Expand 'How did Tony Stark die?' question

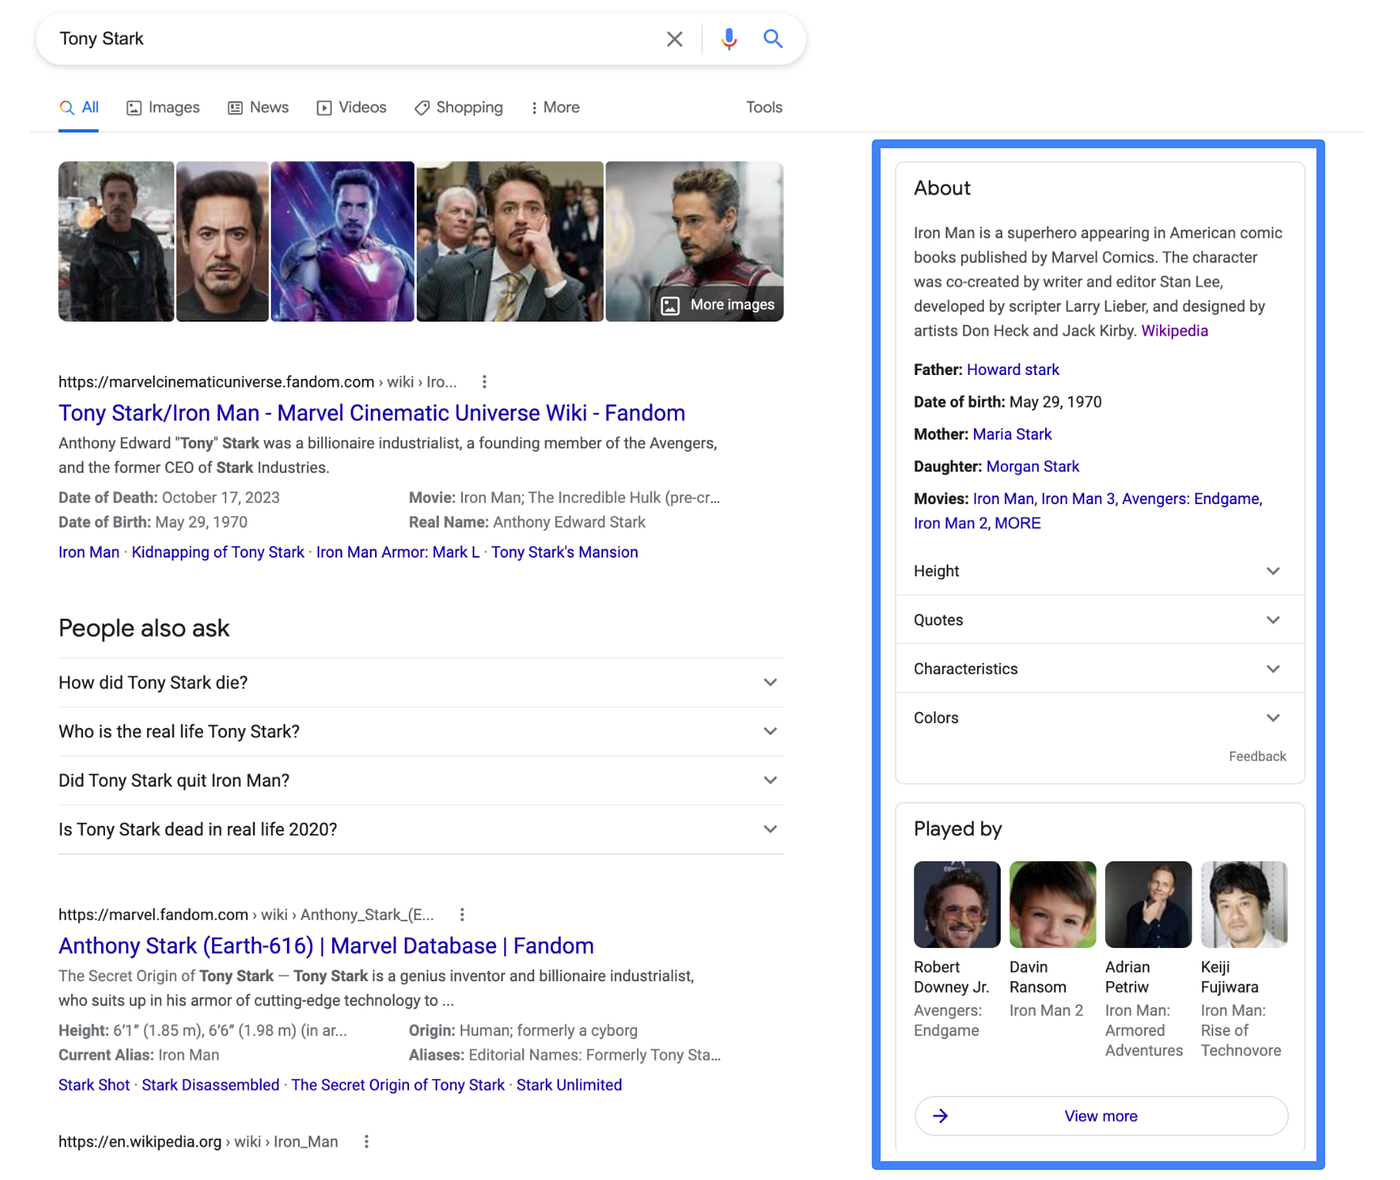point(421,683)
